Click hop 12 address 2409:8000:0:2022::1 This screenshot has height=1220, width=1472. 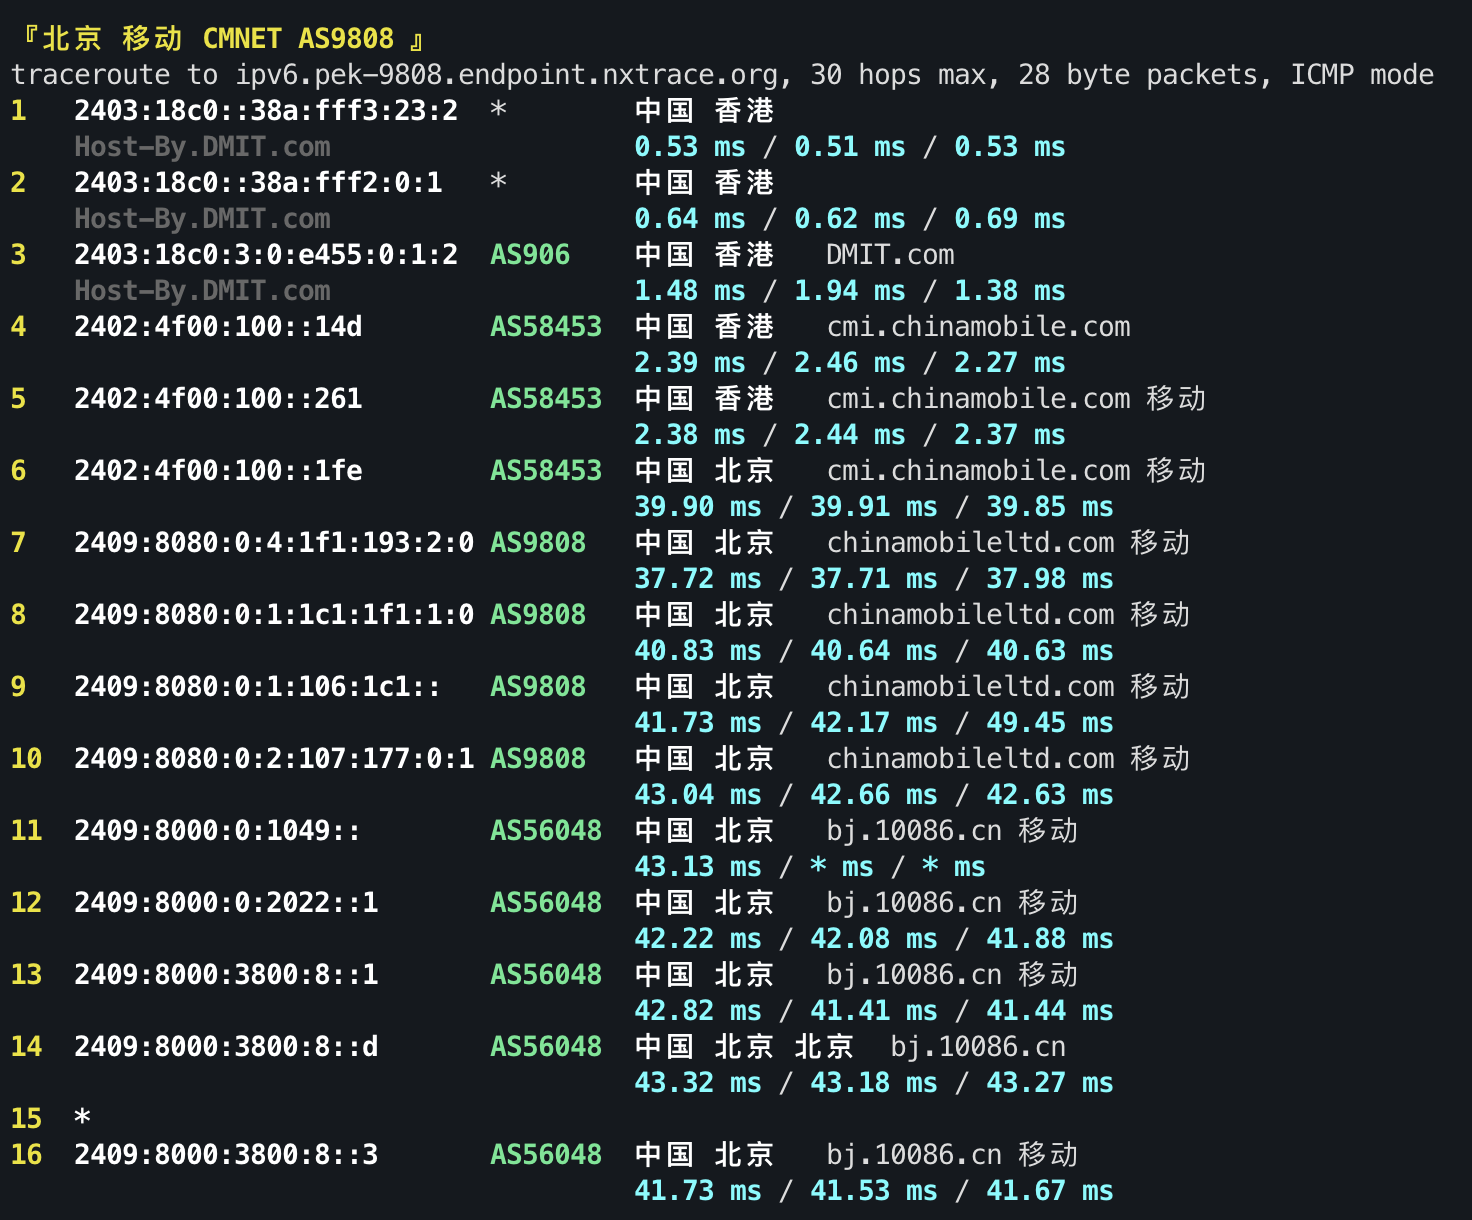(x=226, y=902)
